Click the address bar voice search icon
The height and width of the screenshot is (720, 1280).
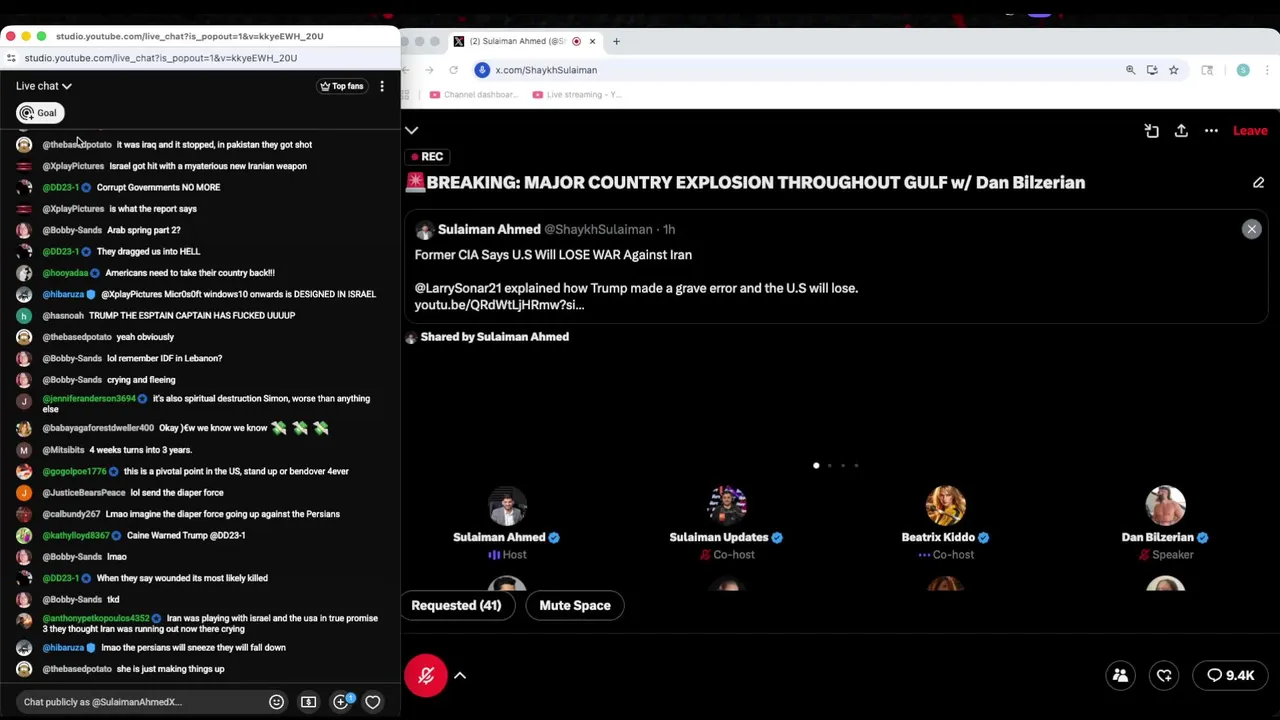pyautogui.click(x=482, y=70)
